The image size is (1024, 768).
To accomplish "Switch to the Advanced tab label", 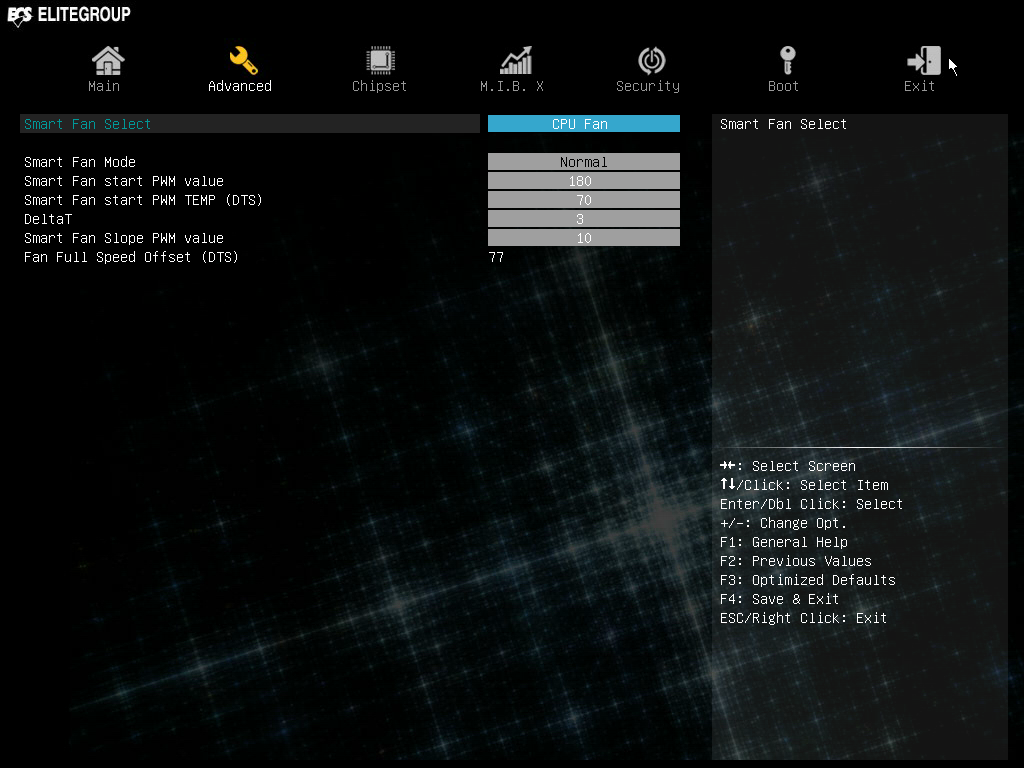I will point(240,86).
